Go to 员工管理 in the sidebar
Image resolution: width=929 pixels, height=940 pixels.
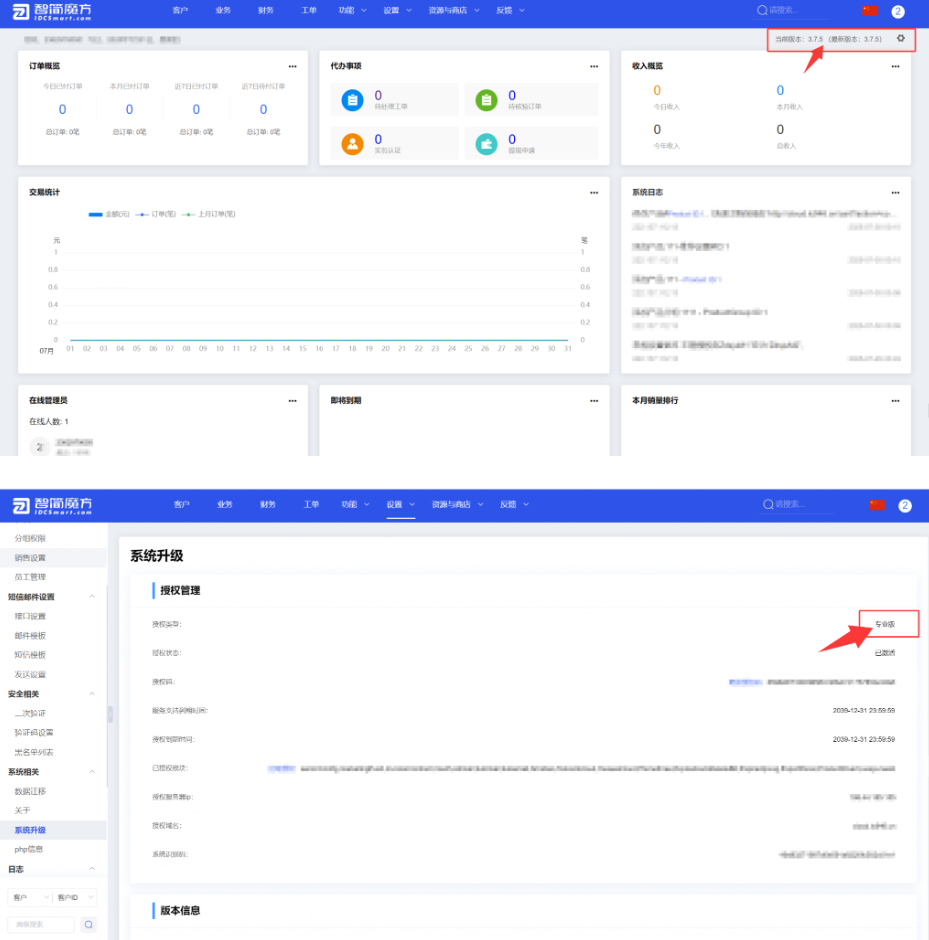[30, 577]
